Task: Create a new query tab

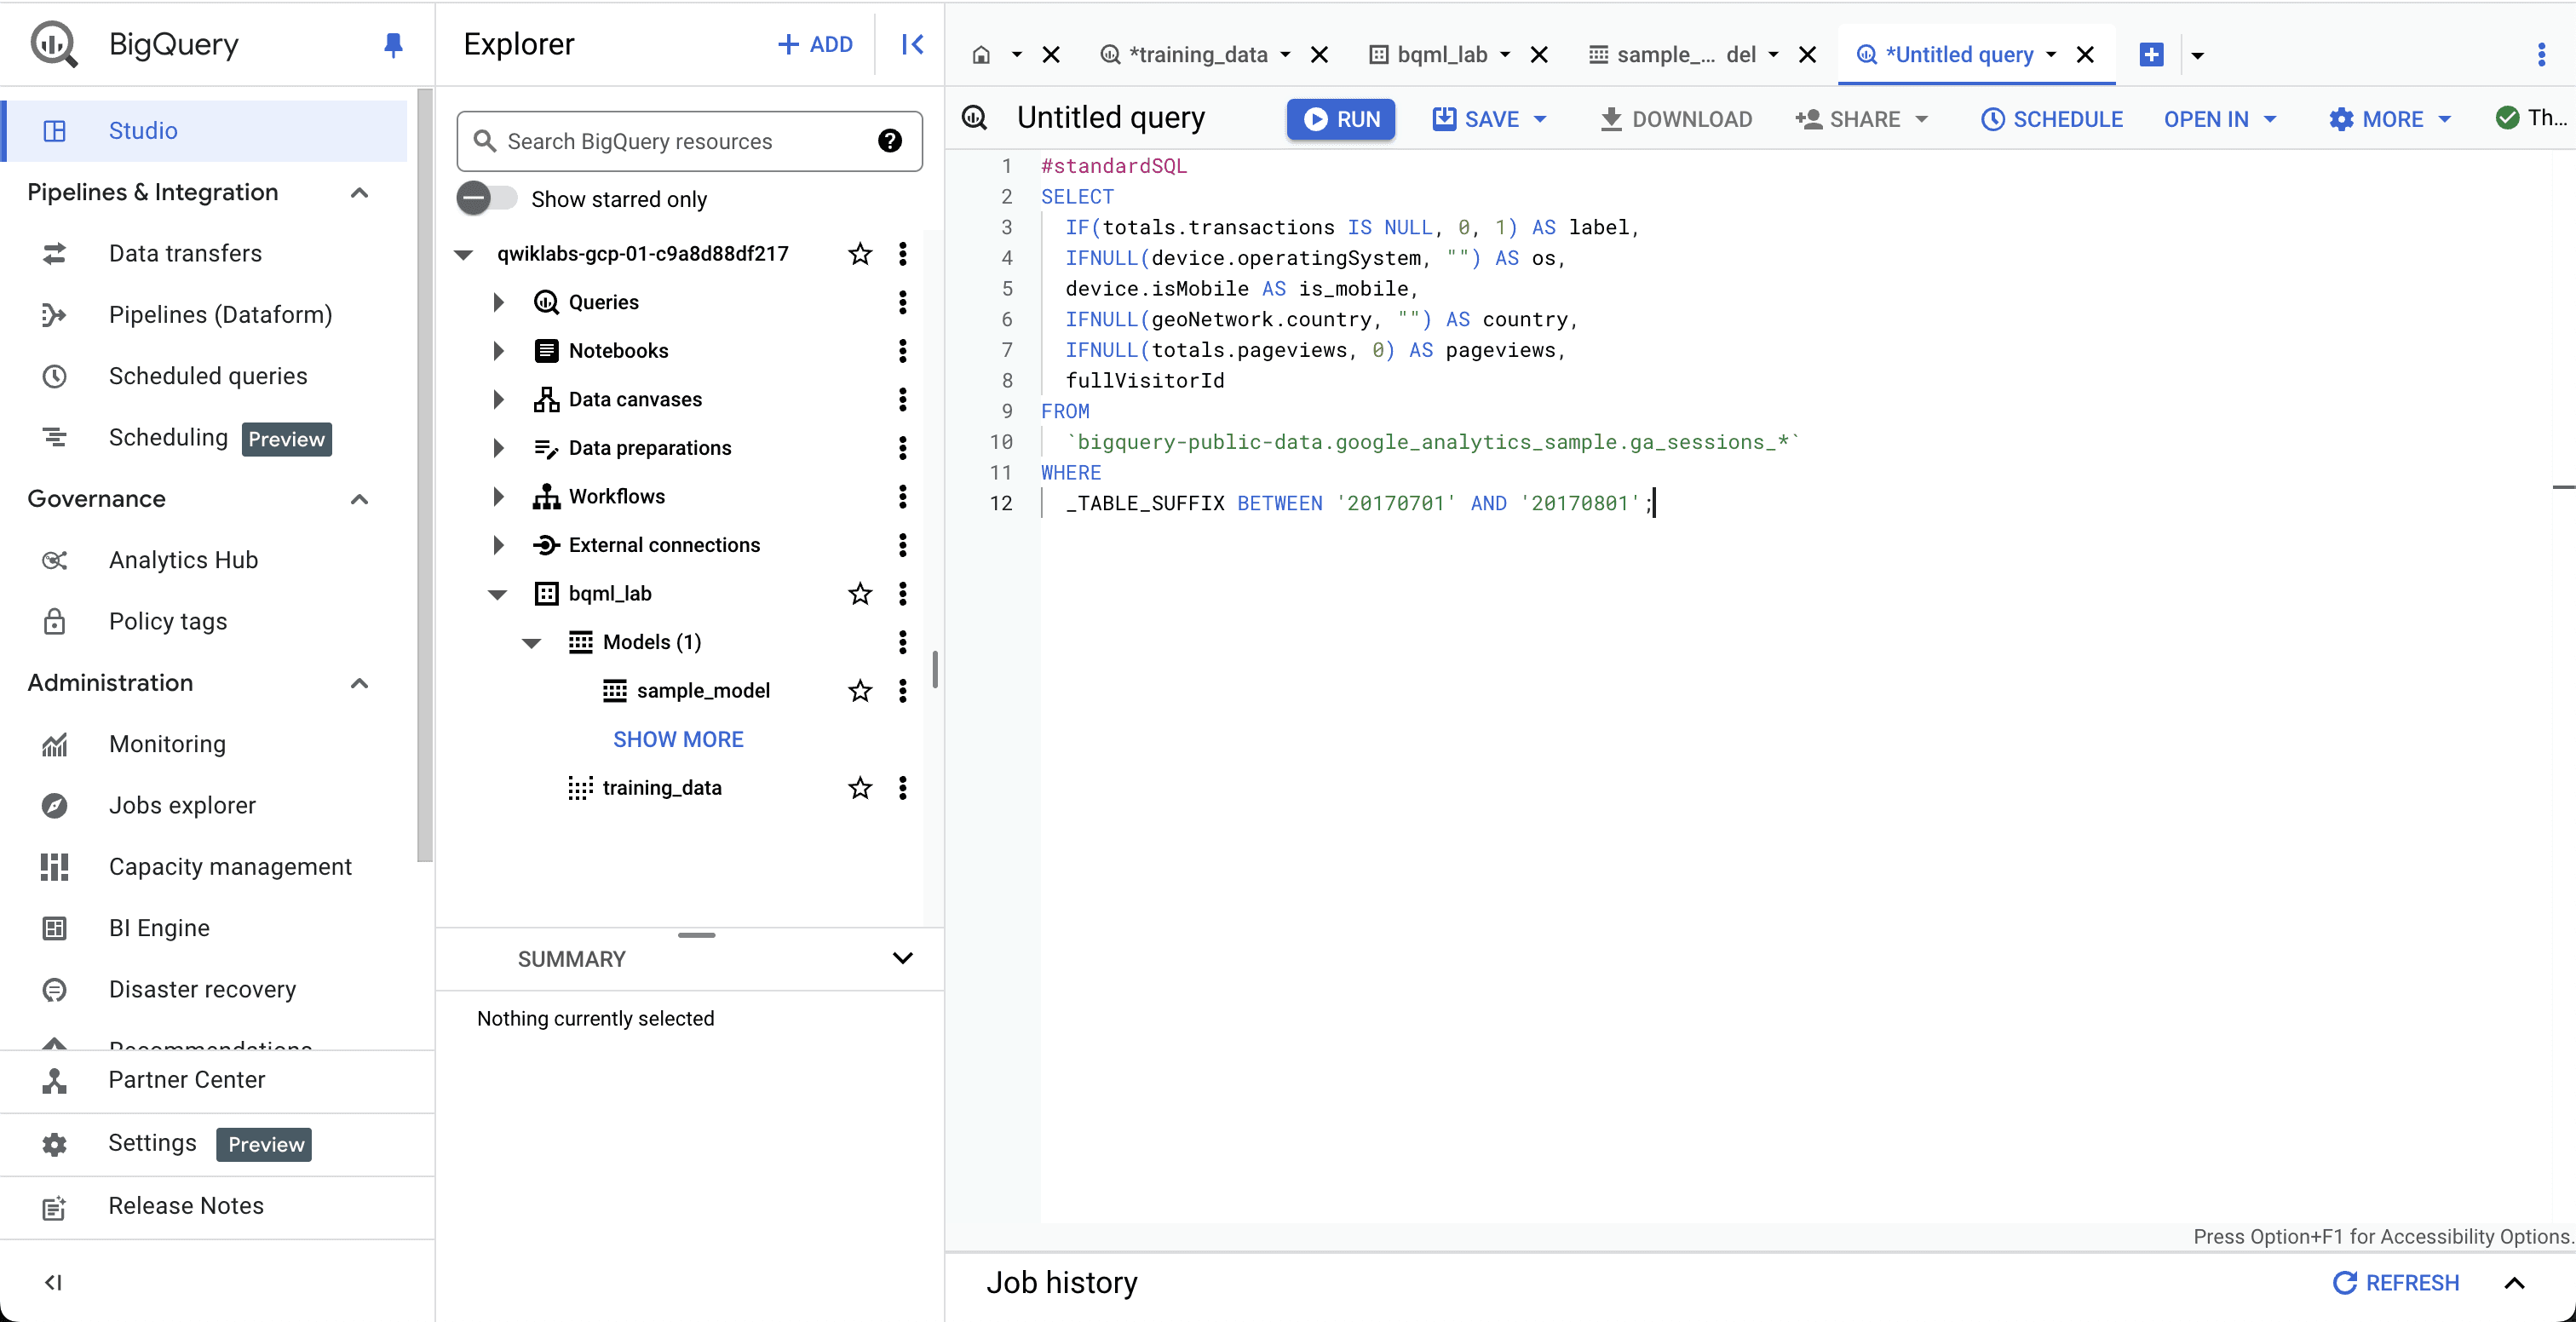Action: (2151, 55)
